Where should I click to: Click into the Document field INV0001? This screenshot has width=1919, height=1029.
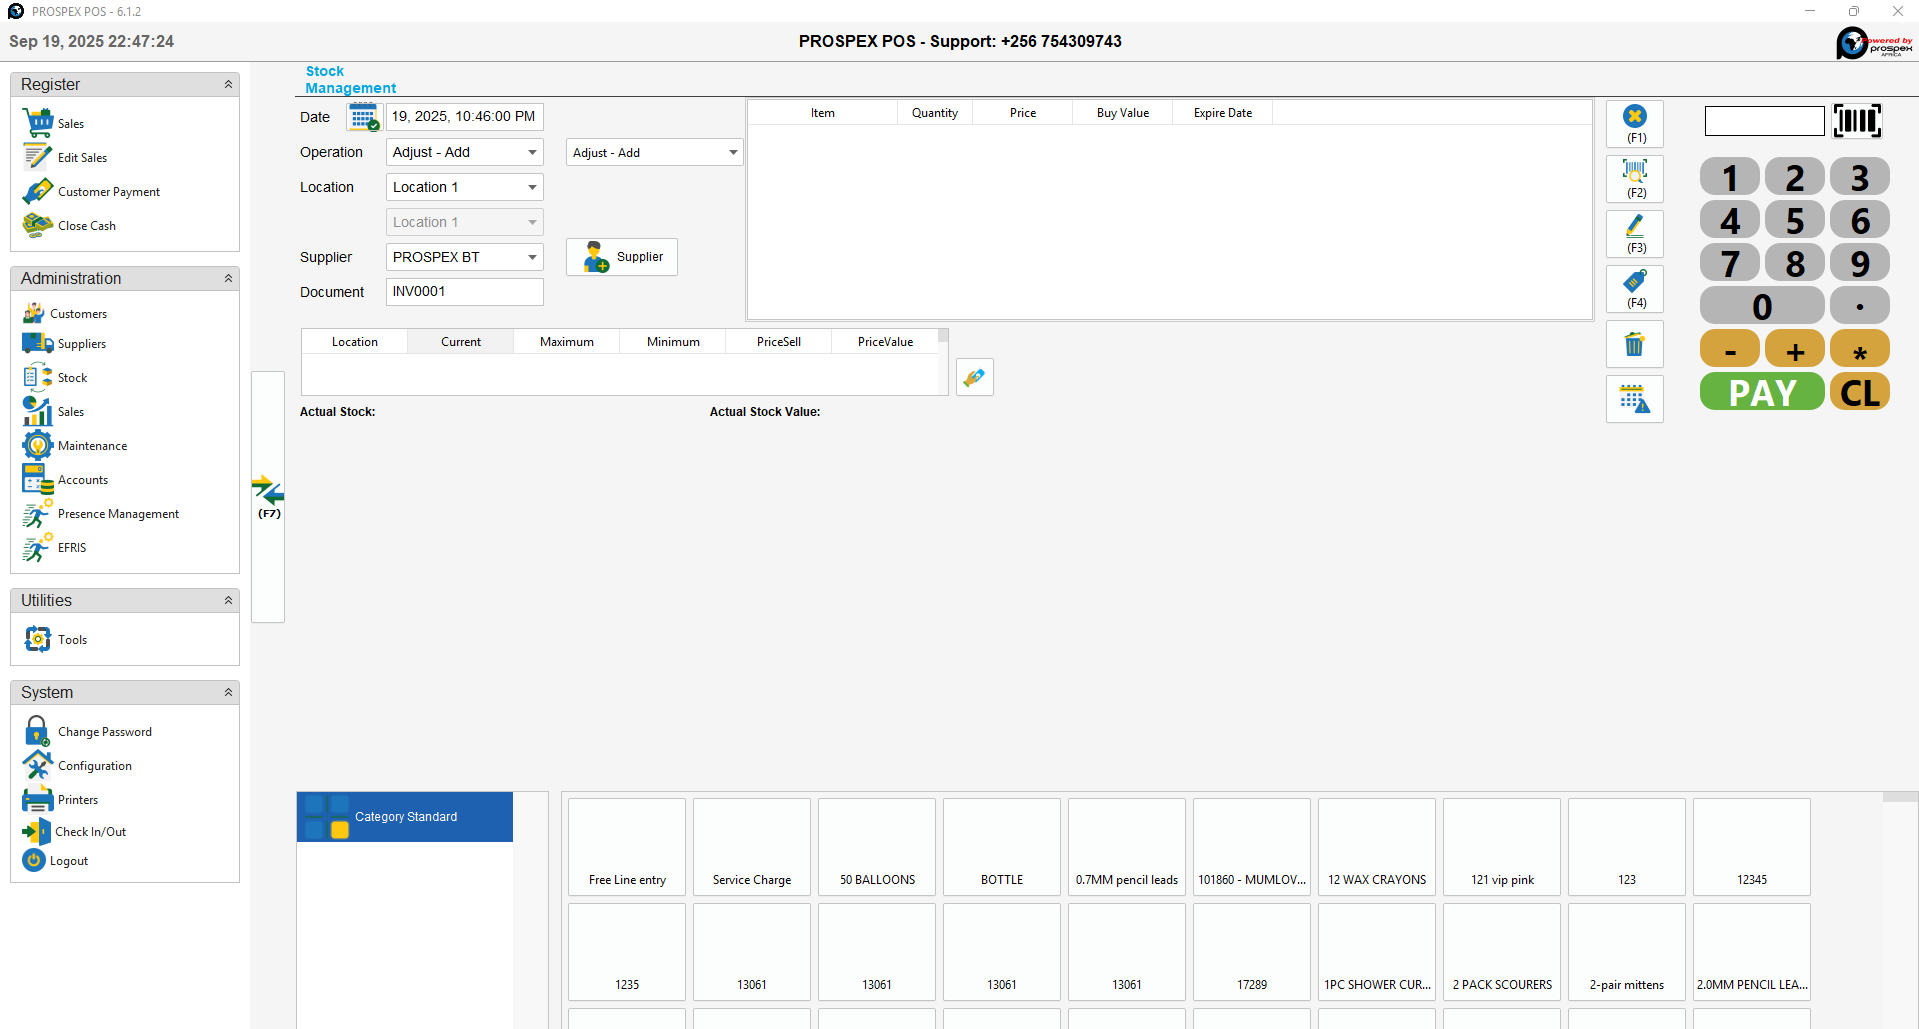coord(464,292)
